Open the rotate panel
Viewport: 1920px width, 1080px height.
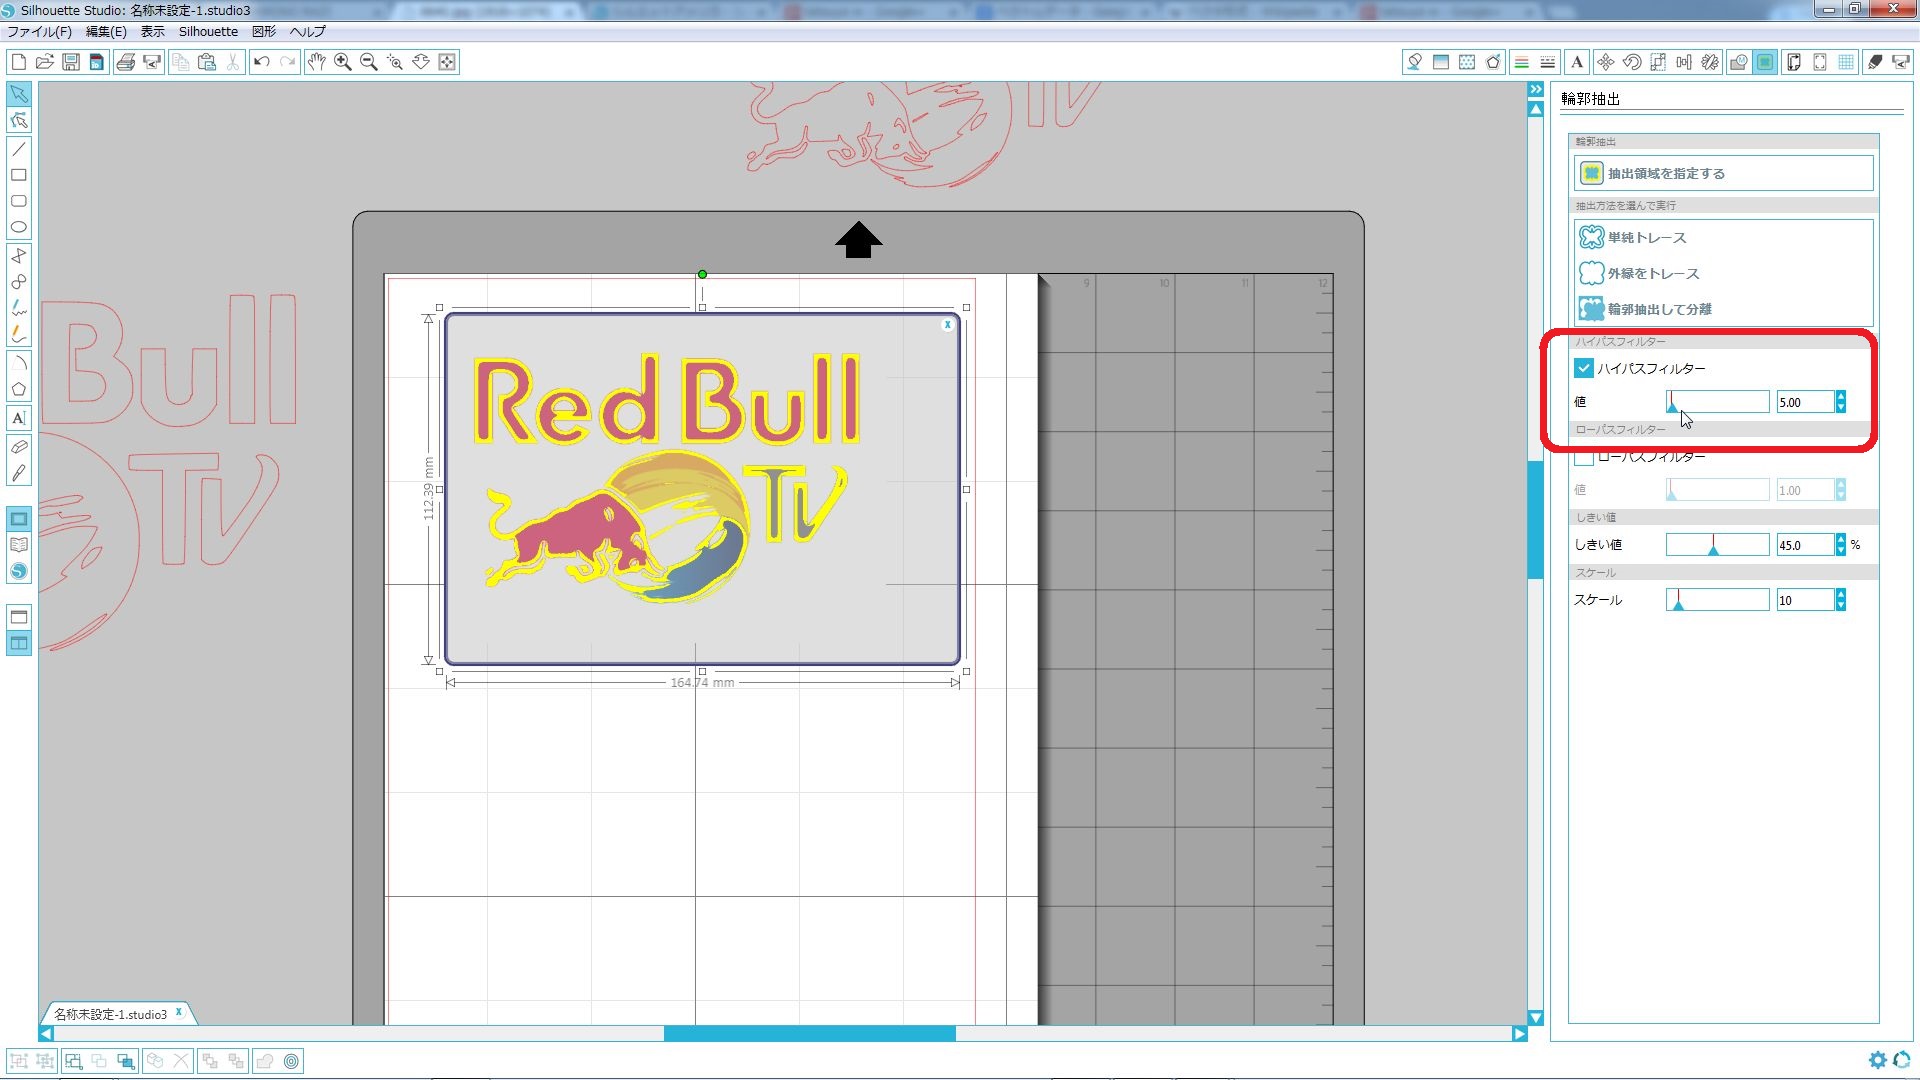pos(1632,62)
